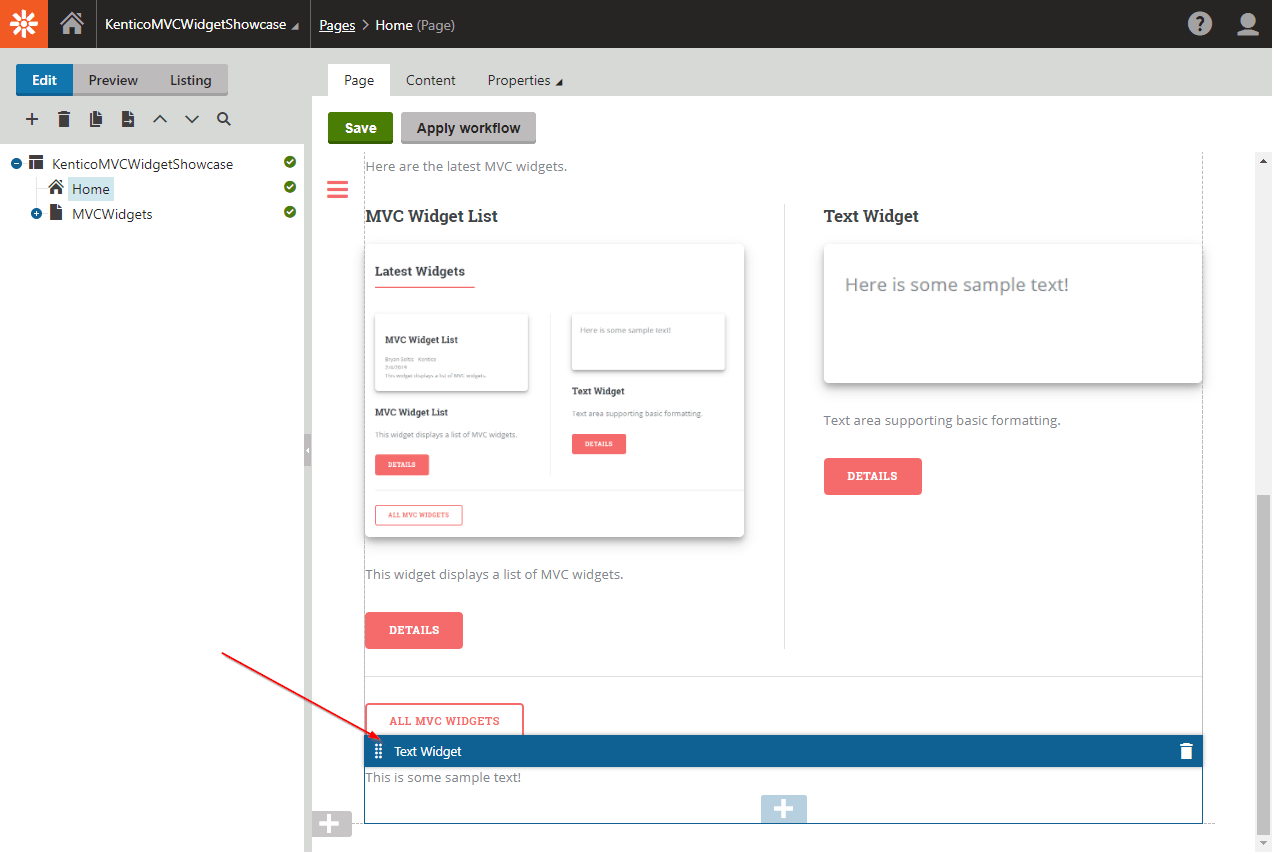This screenshot has height=852, width=1272.
Task: Switch to Listing mode
Action: pyautogui.click(x=190, y=80)
